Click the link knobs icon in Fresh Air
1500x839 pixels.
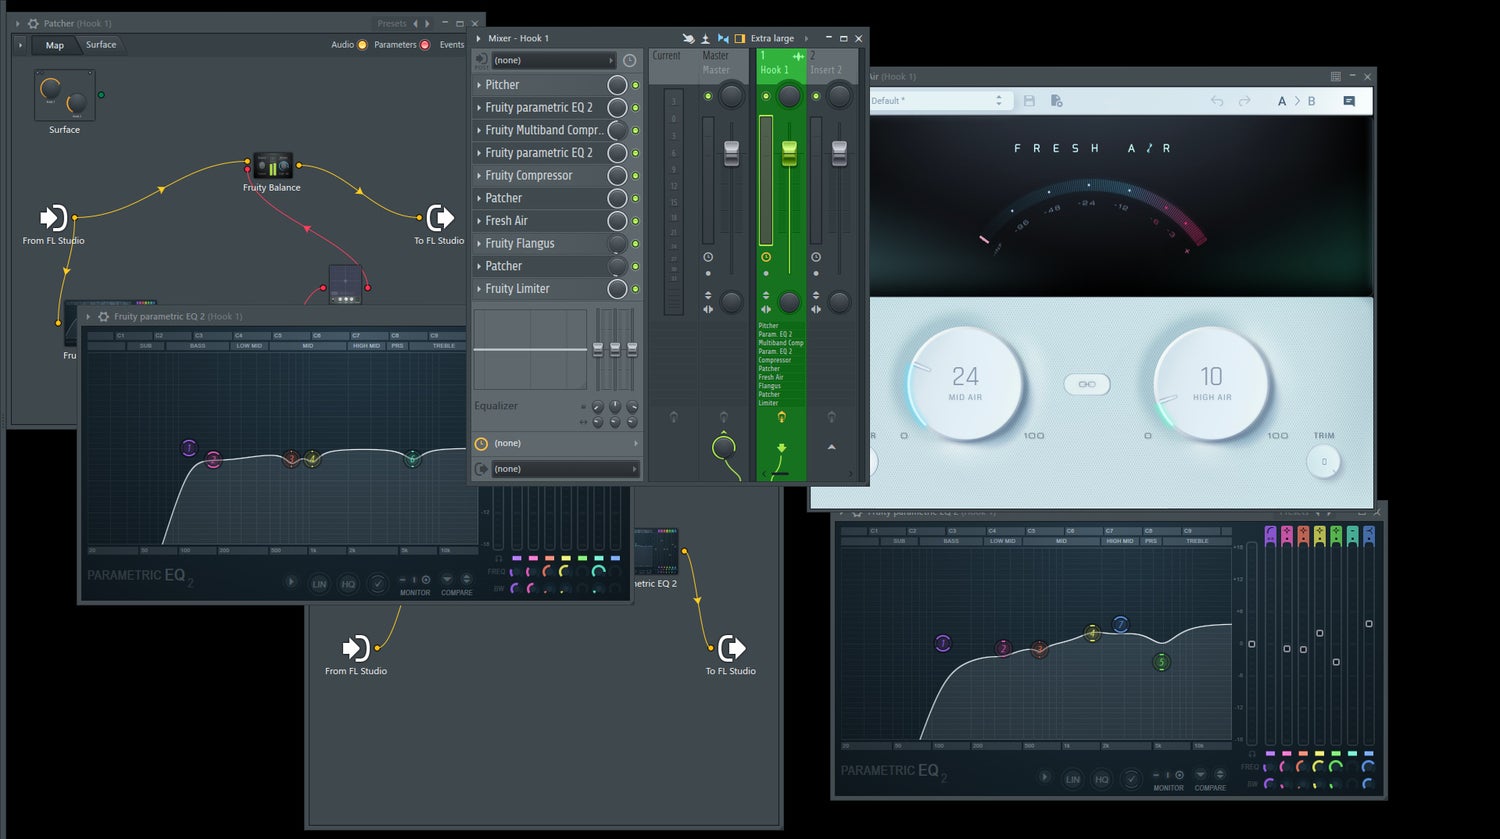1087,384
